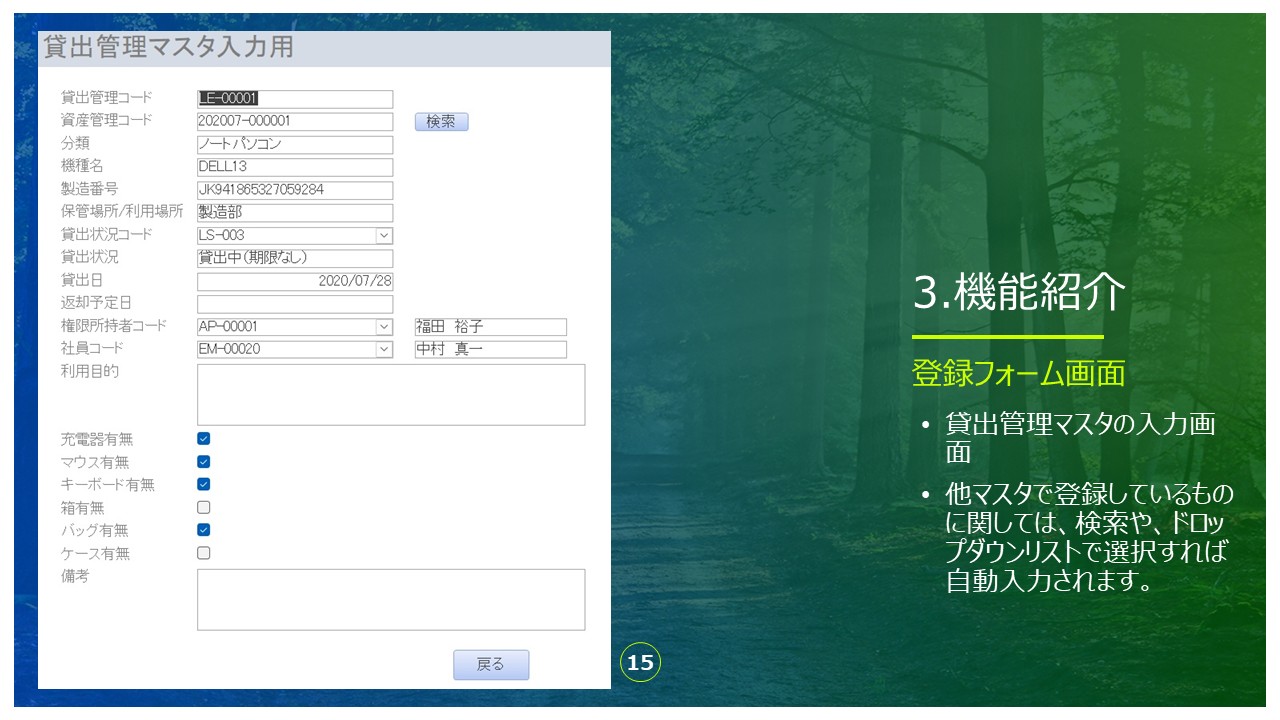1280x720 pixels.
Task: Click the 製造番号 serial number field
Action: [295, 190]
